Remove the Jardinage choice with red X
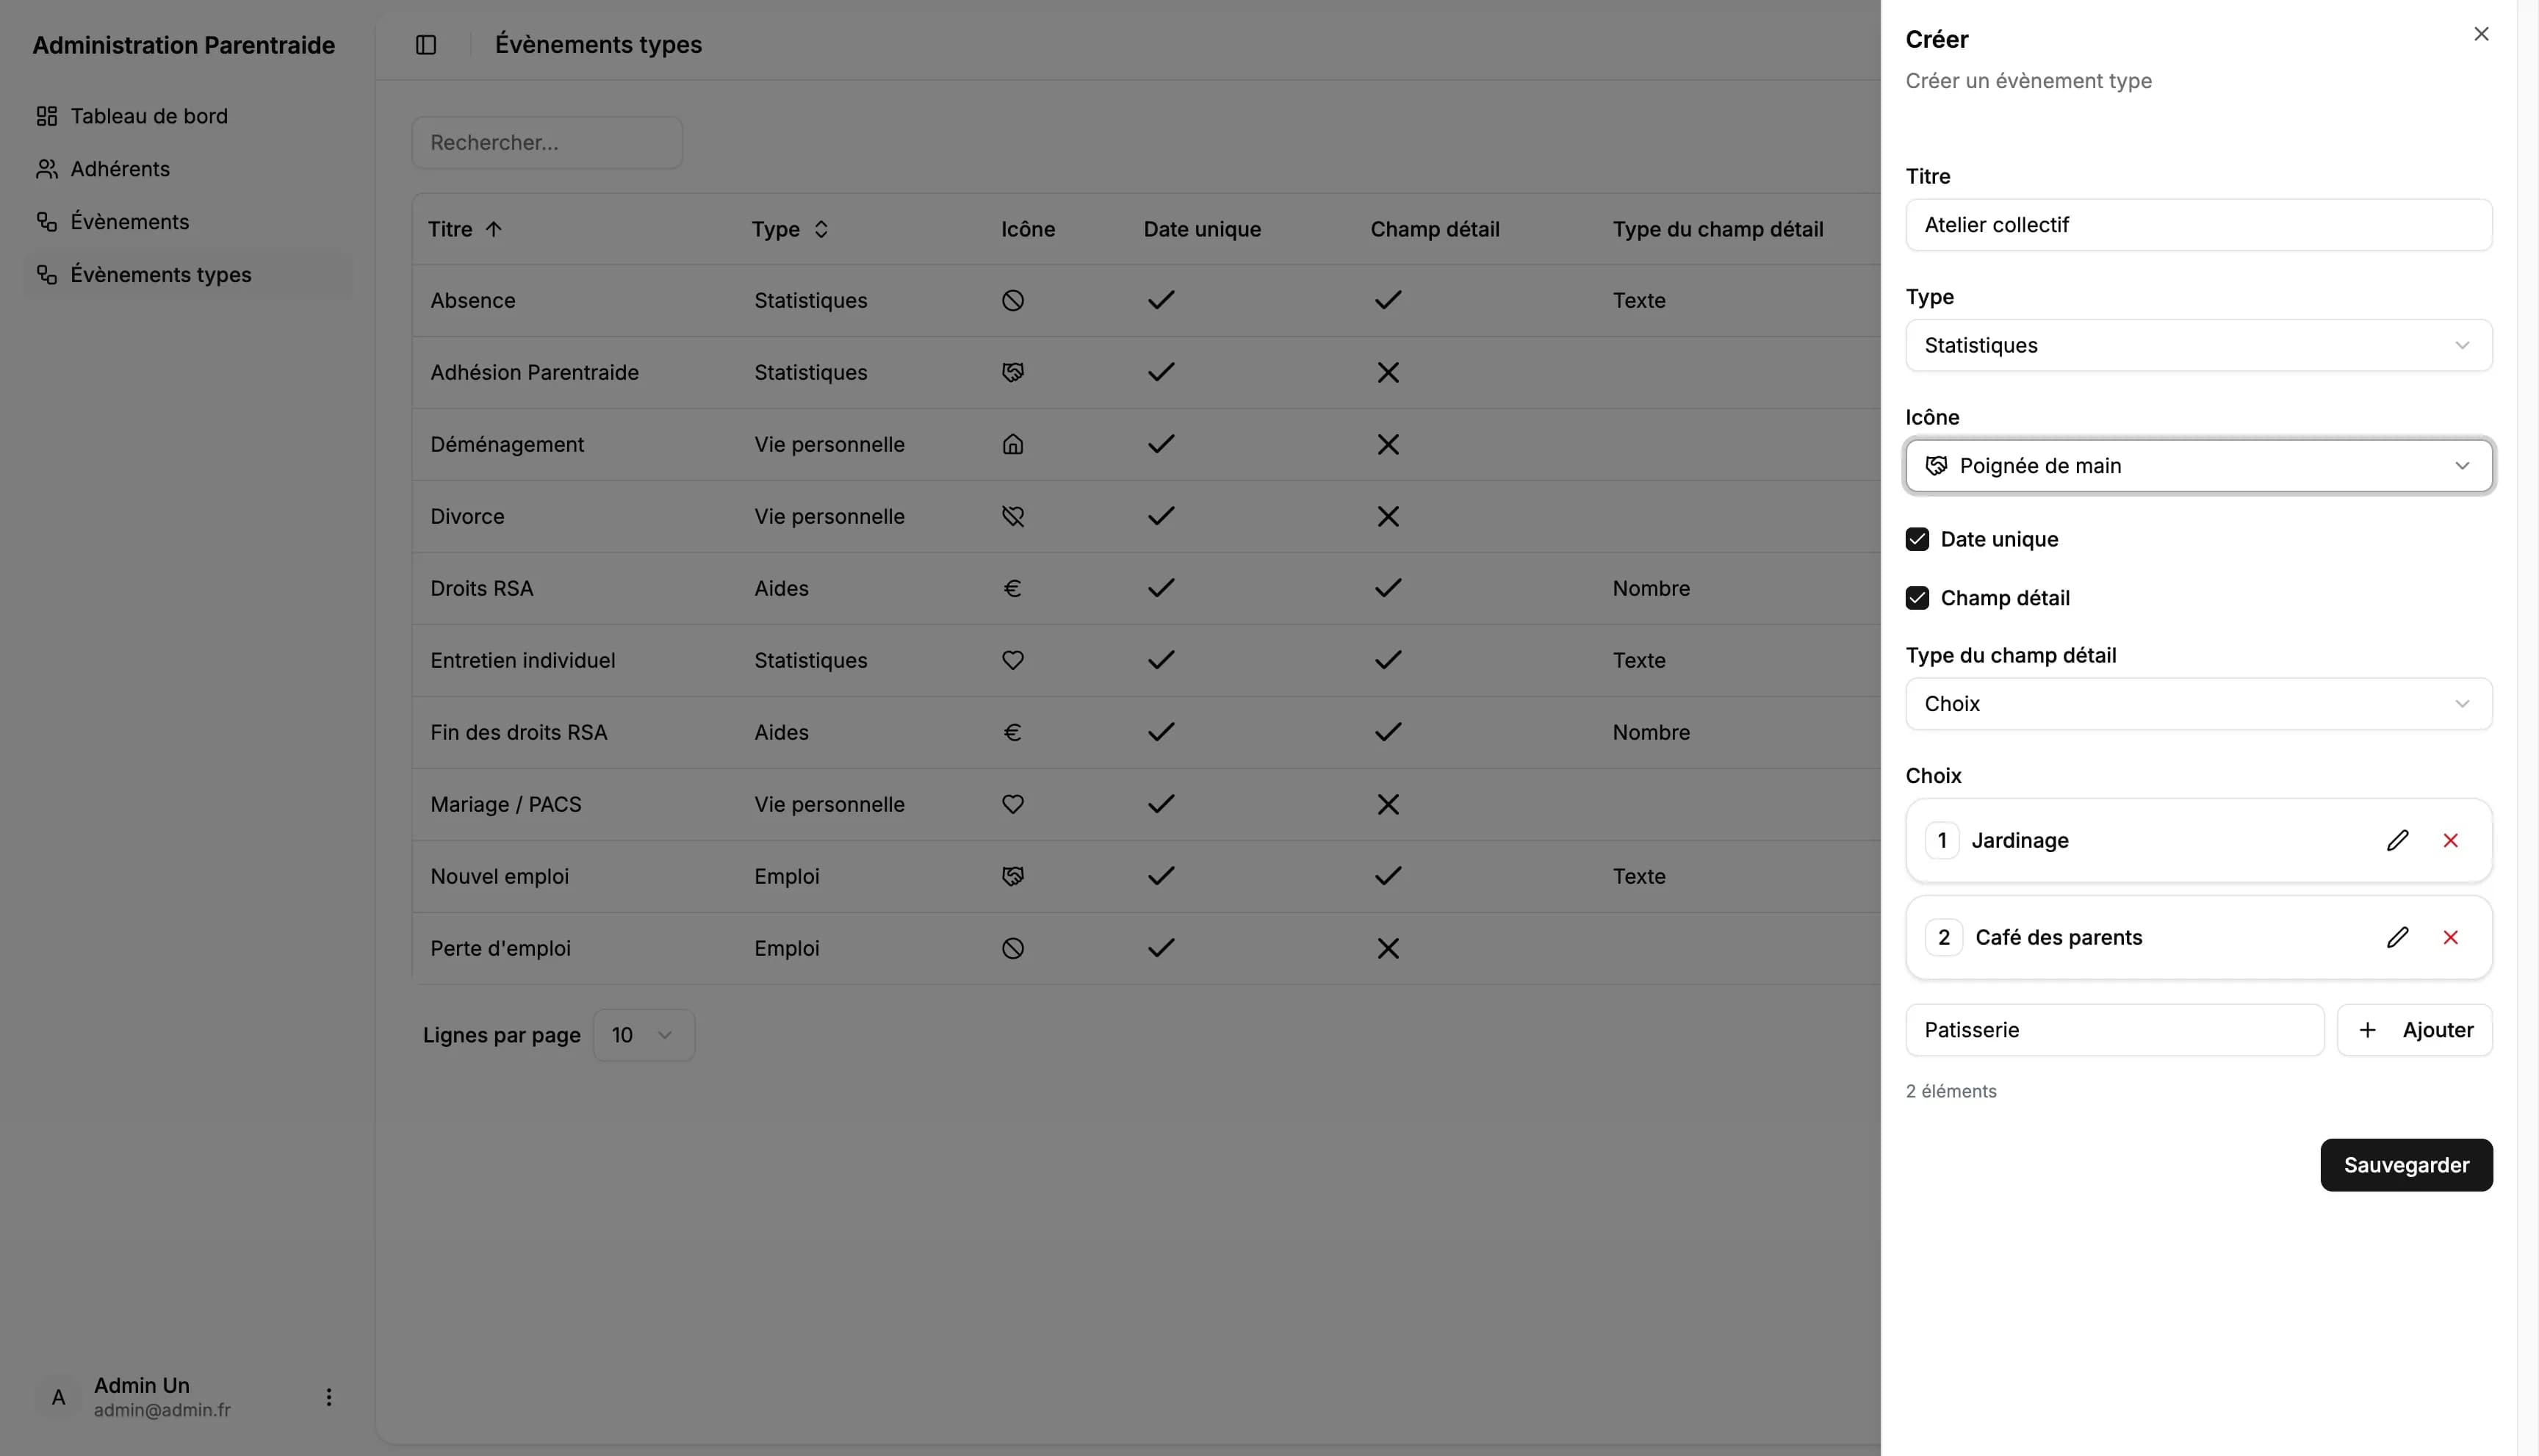 2450,840
